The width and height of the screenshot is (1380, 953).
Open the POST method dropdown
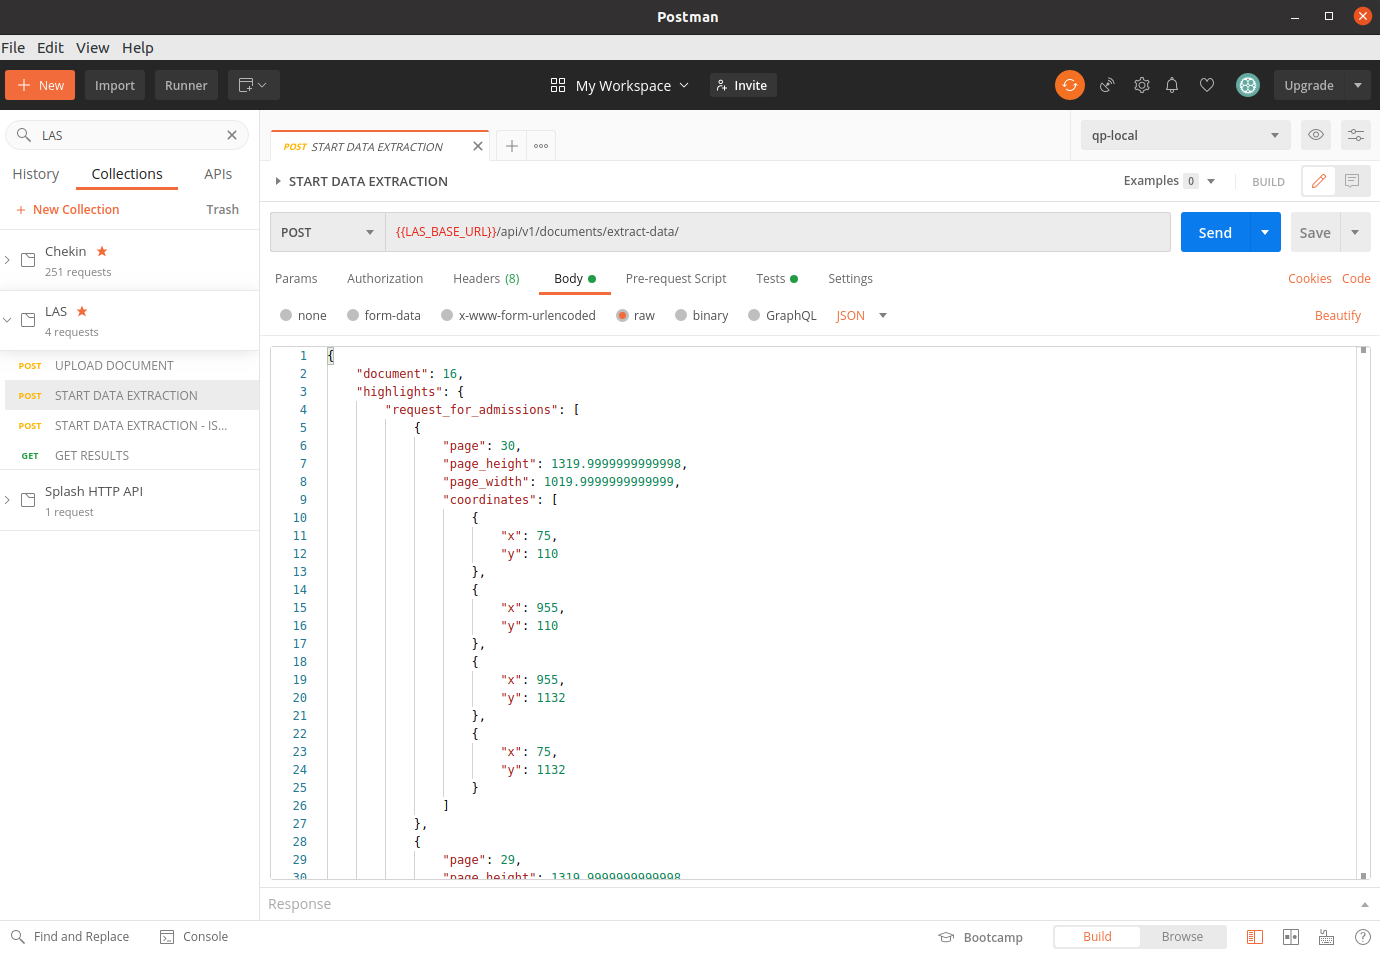click(x=327, y=232)
